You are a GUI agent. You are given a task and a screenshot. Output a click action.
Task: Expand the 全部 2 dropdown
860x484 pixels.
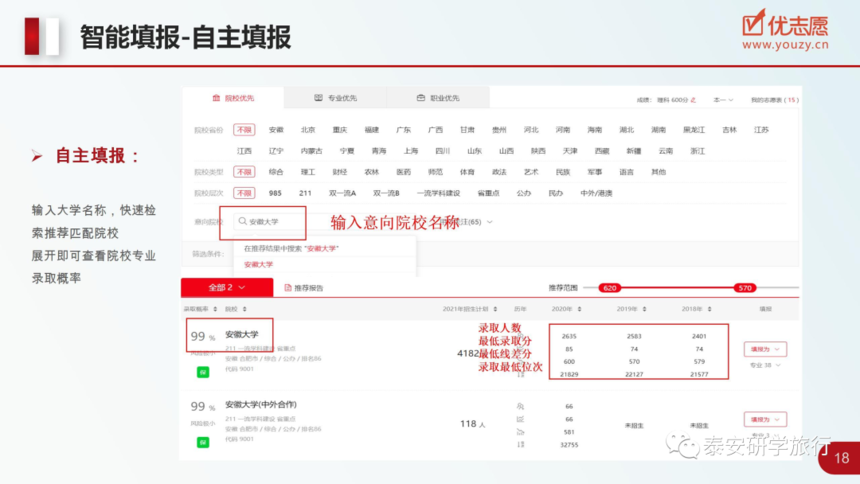coord(227,288)
